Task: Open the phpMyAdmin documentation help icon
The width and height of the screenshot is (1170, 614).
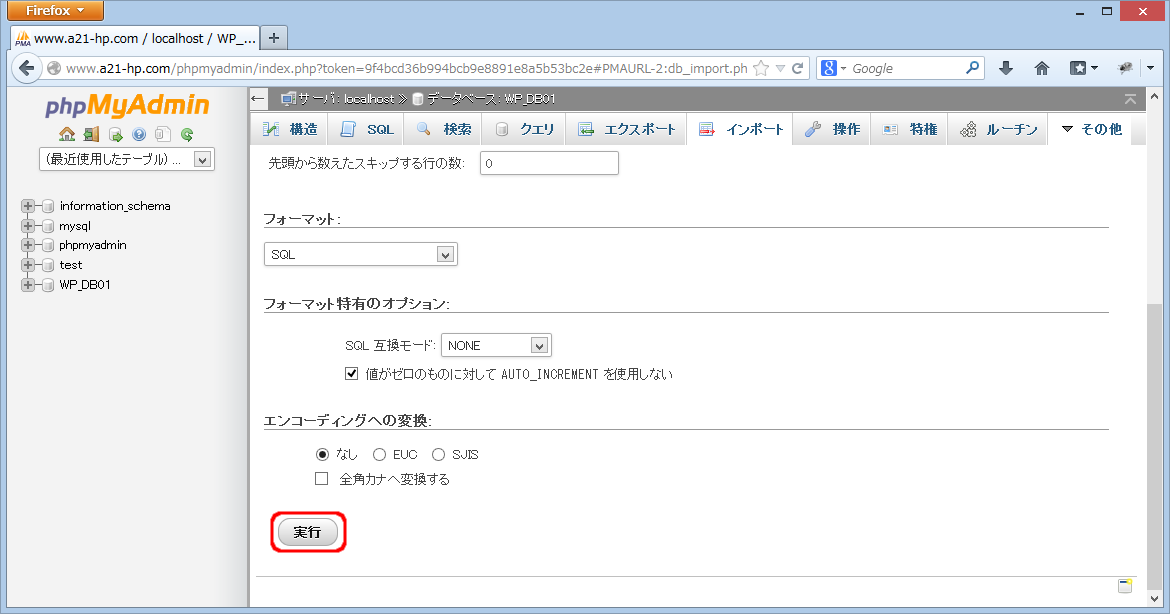Action: click(x=139, y=134)
